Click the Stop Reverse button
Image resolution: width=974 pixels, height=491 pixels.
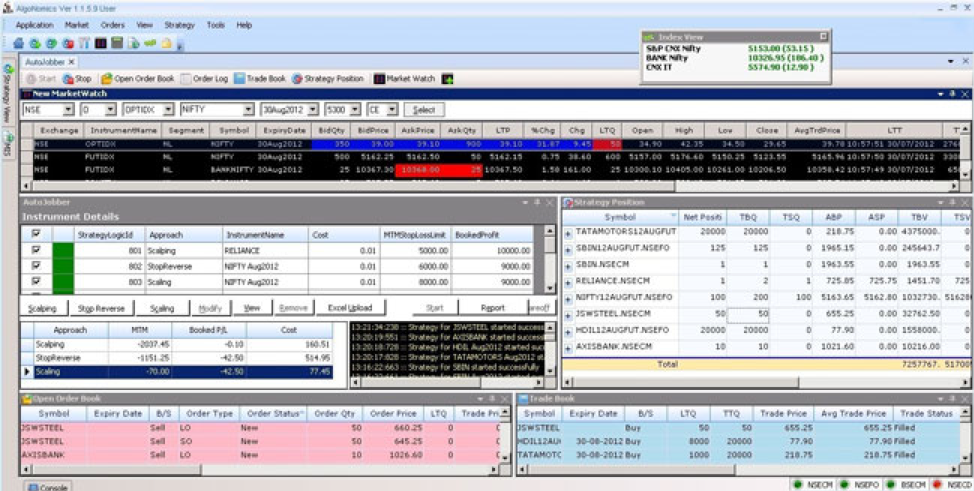click(101, 308)
